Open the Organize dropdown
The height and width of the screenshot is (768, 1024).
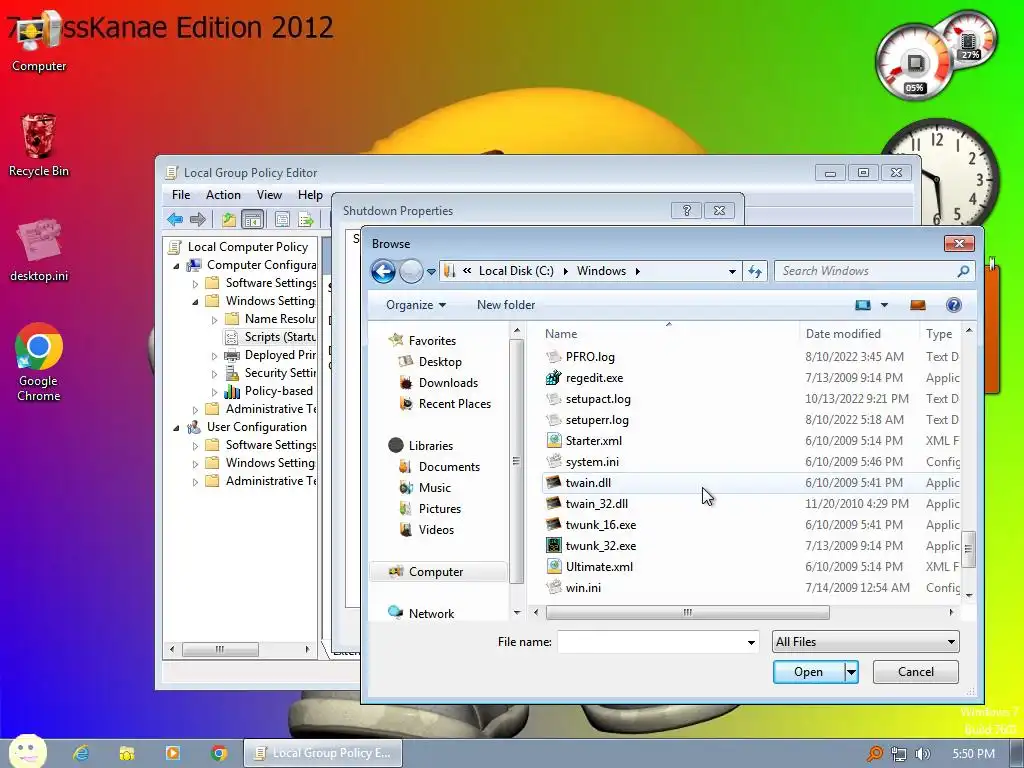(416, 305)
